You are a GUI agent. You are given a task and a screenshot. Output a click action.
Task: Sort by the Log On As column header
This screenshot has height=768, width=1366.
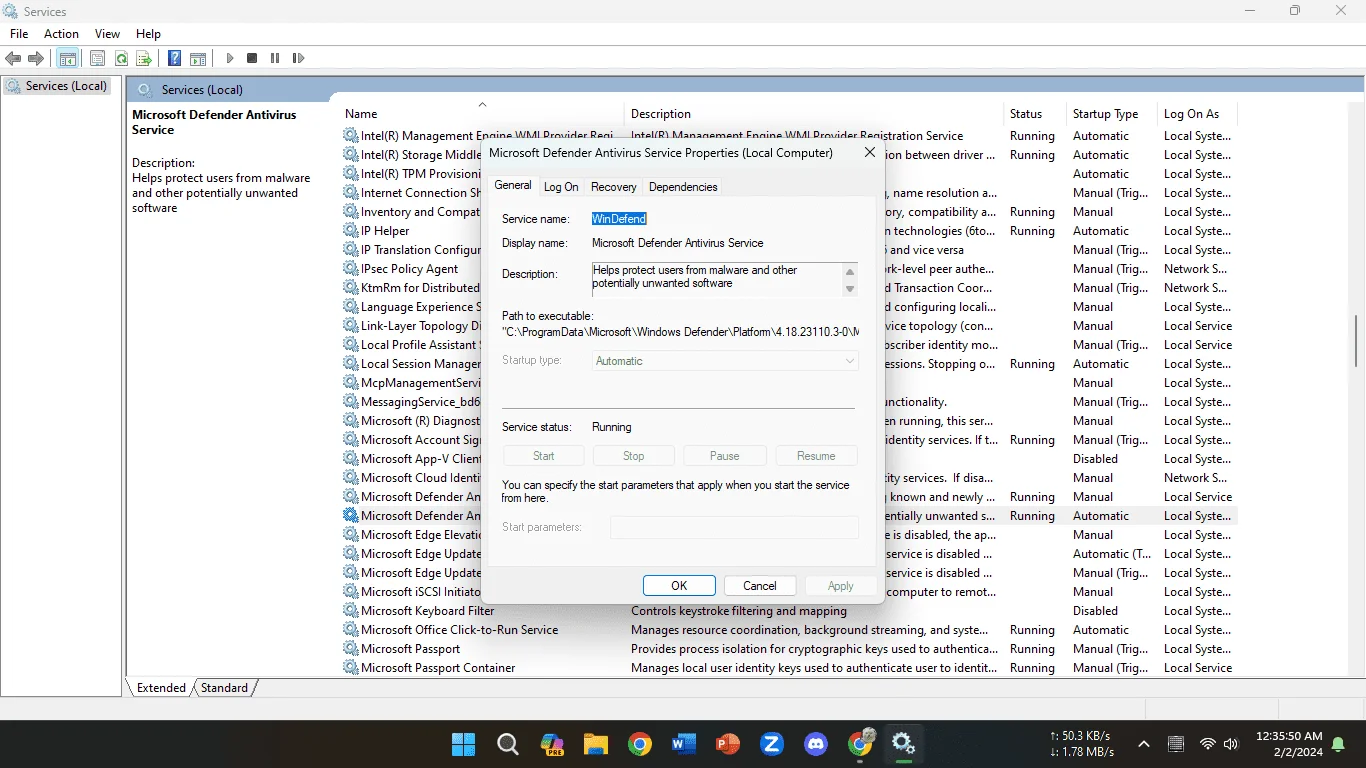1198,114
